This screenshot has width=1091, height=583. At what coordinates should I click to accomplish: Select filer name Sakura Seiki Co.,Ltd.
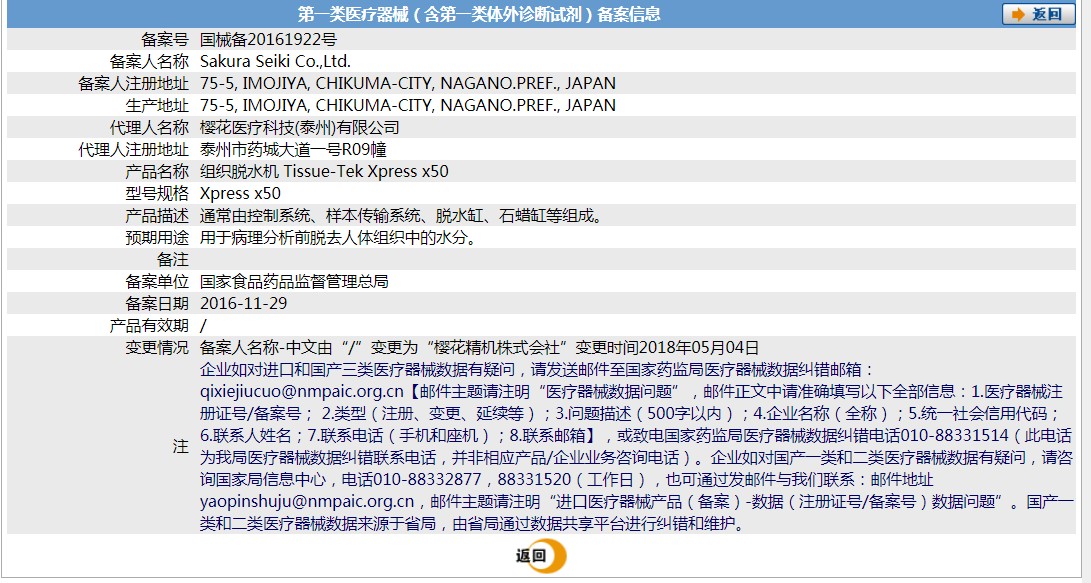click(275, 61)
